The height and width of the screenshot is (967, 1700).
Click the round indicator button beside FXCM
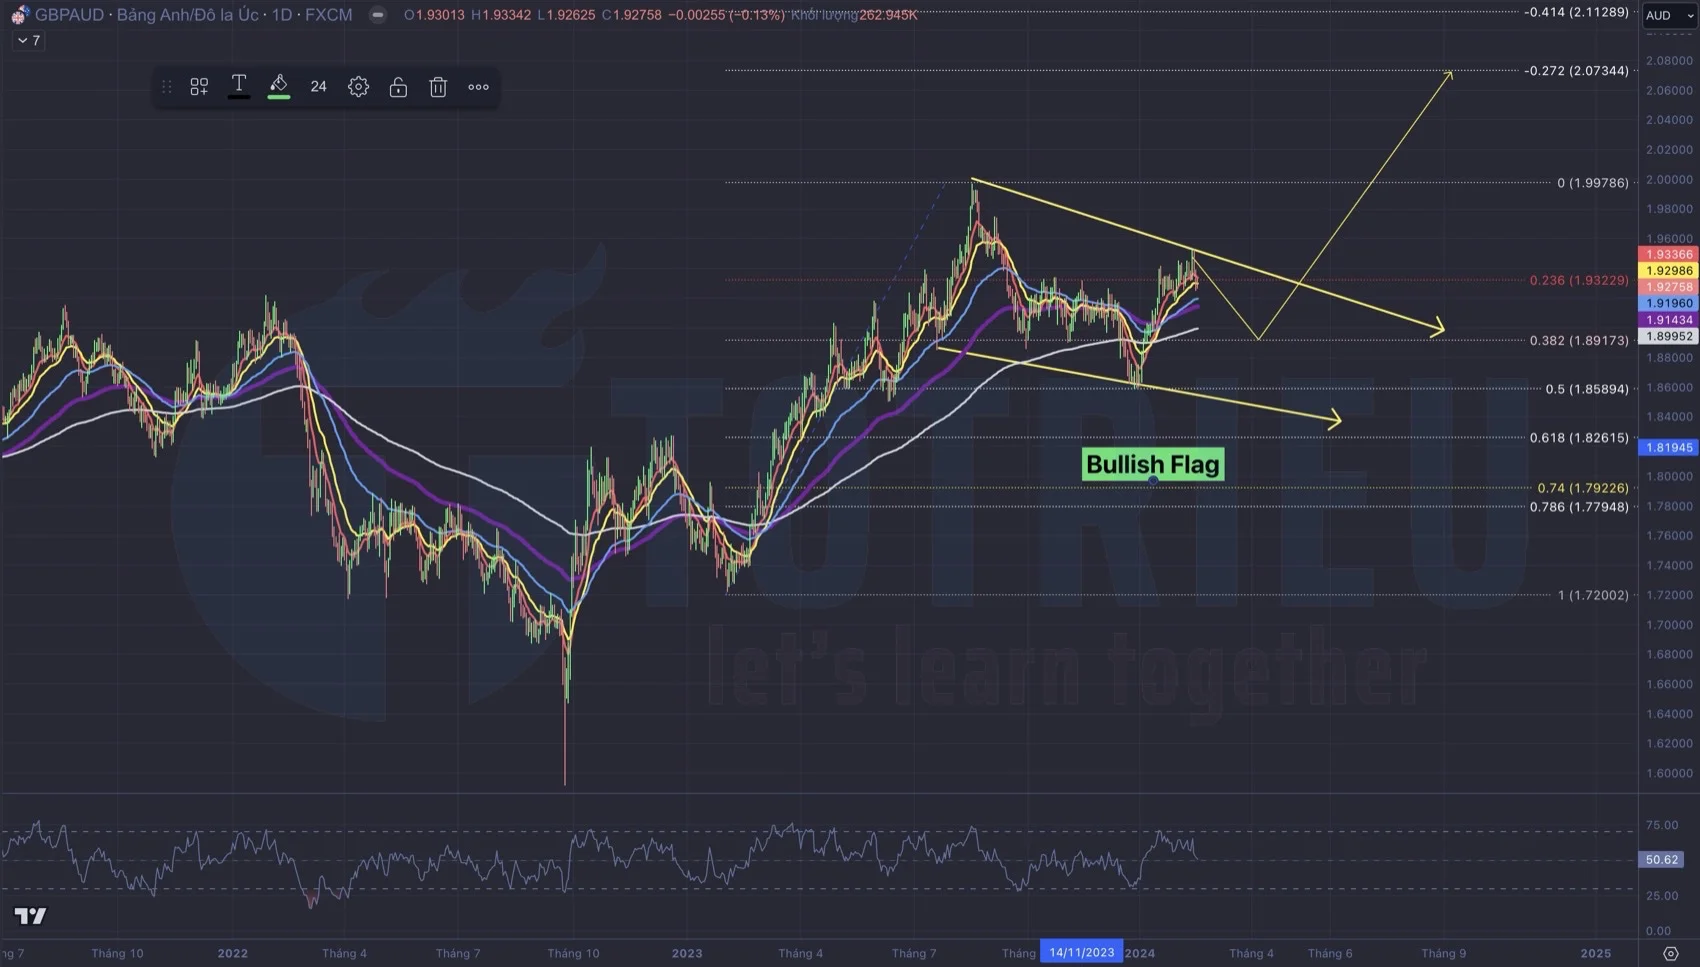[377, 15]
